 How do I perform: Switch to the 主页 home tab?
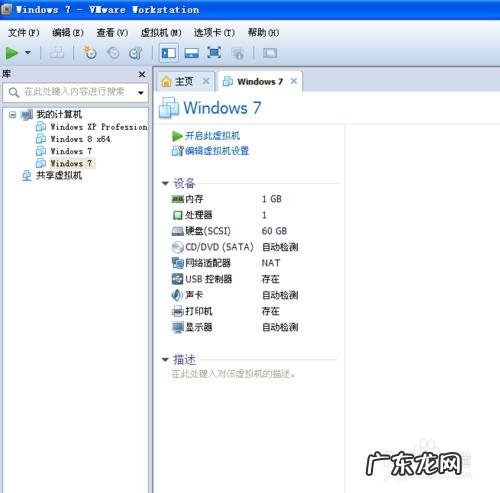click(184, 81)
